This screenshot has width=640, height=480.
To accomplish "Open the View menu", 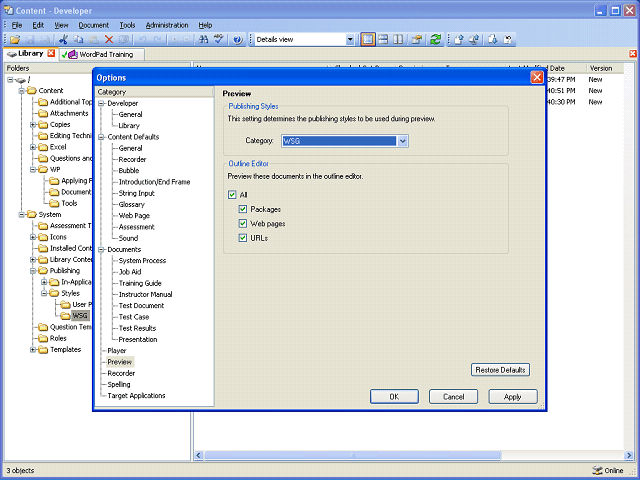I will [x=61, y=25].
